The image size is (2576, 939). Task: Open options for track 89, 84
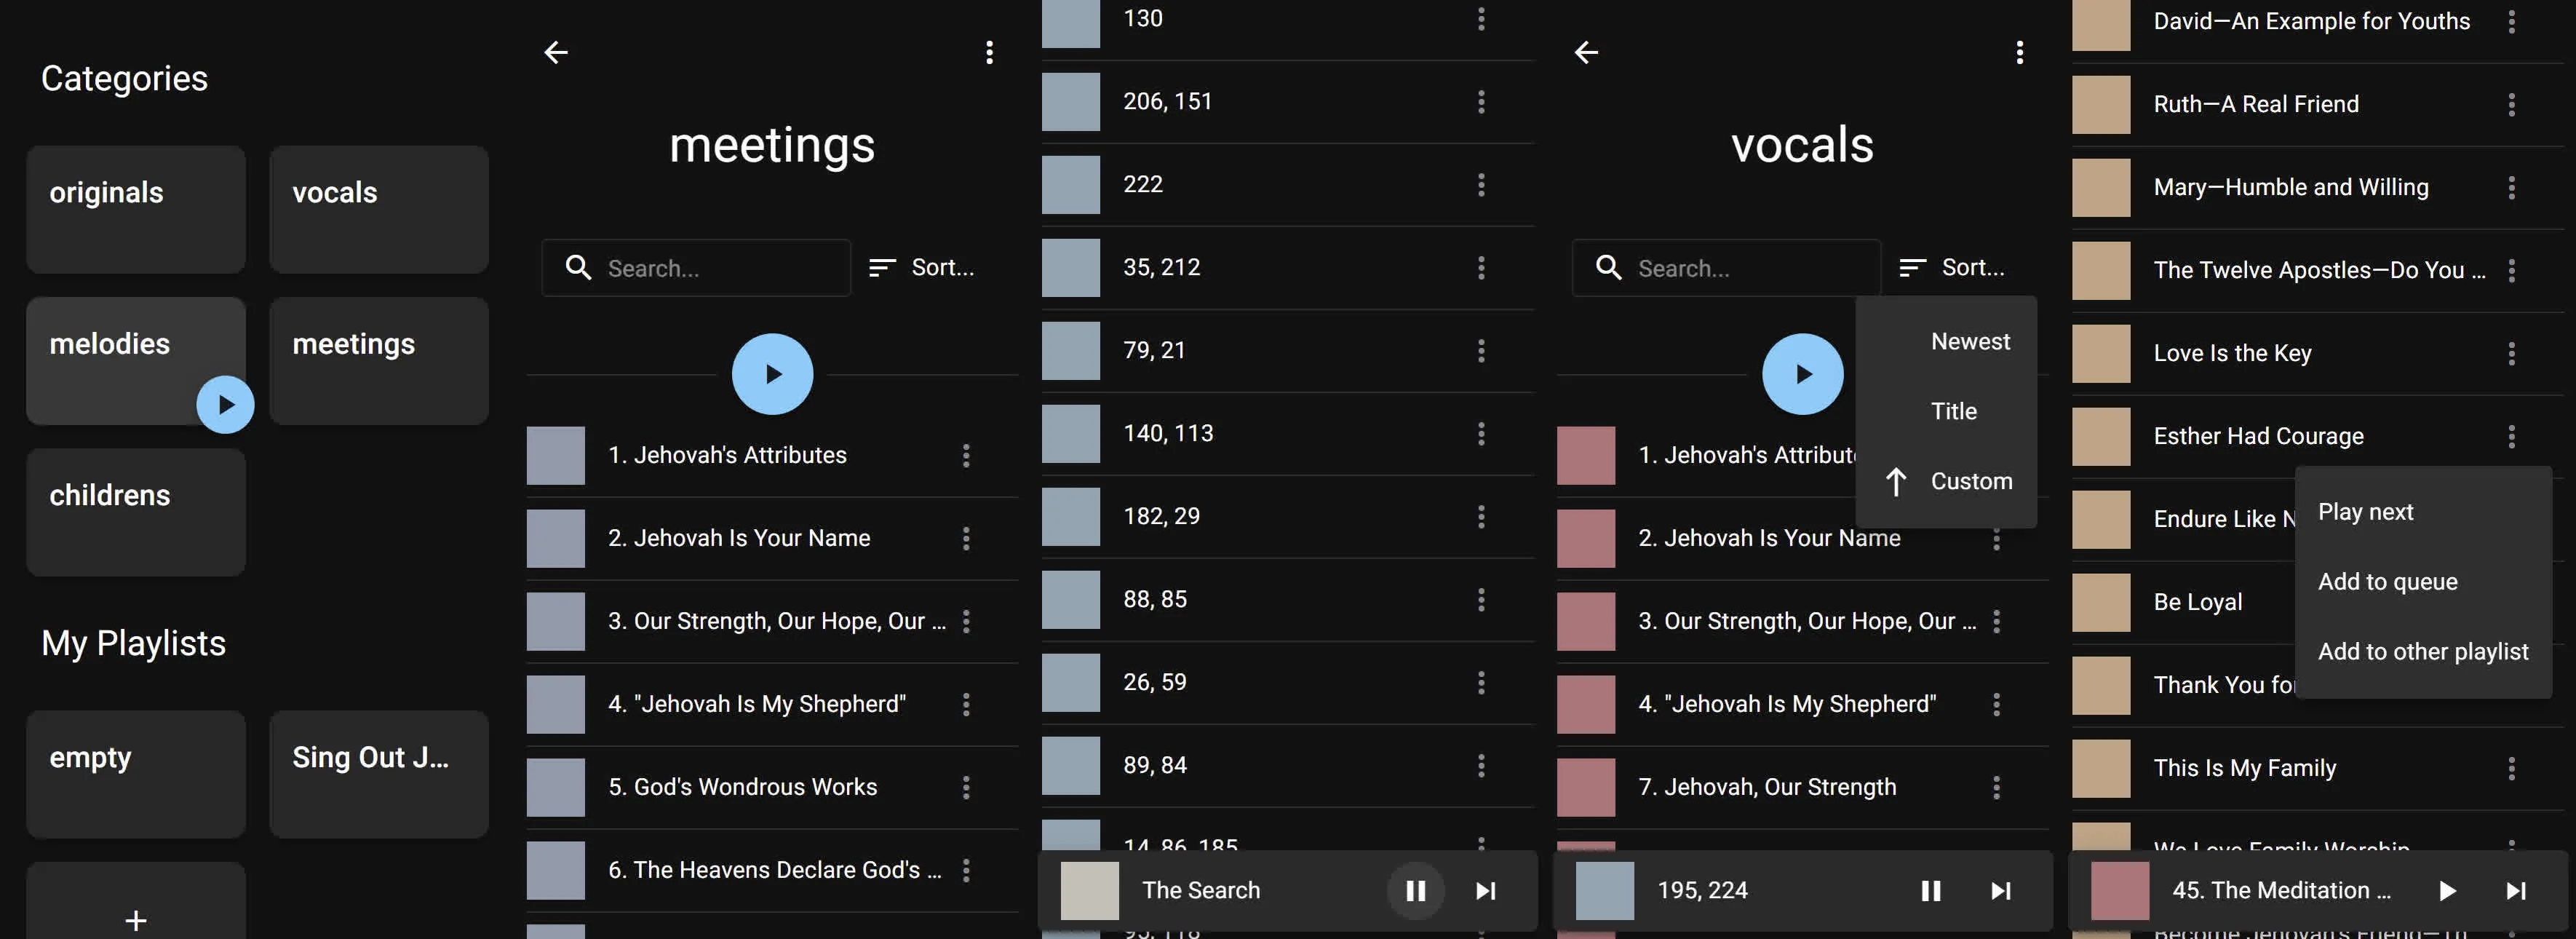pos(1481,765)
